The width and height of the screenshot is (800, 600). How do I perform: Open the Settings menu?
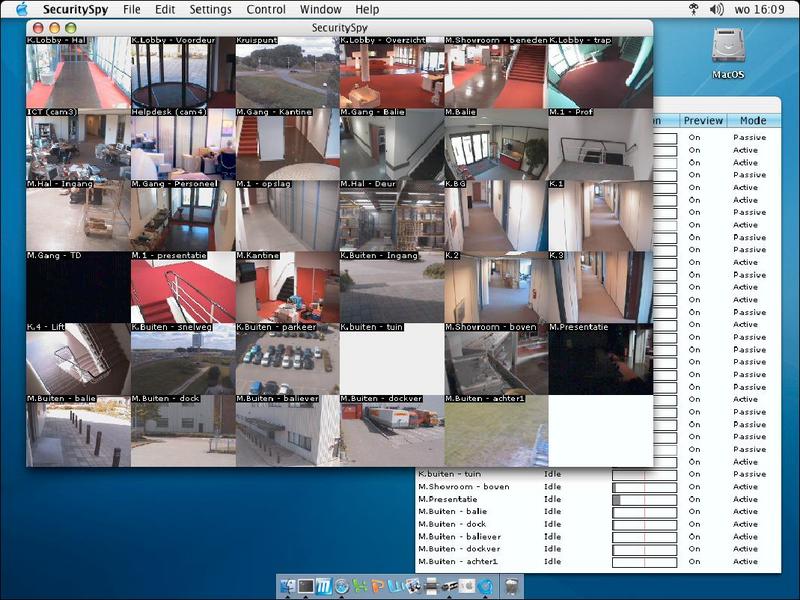click(210, 9)
